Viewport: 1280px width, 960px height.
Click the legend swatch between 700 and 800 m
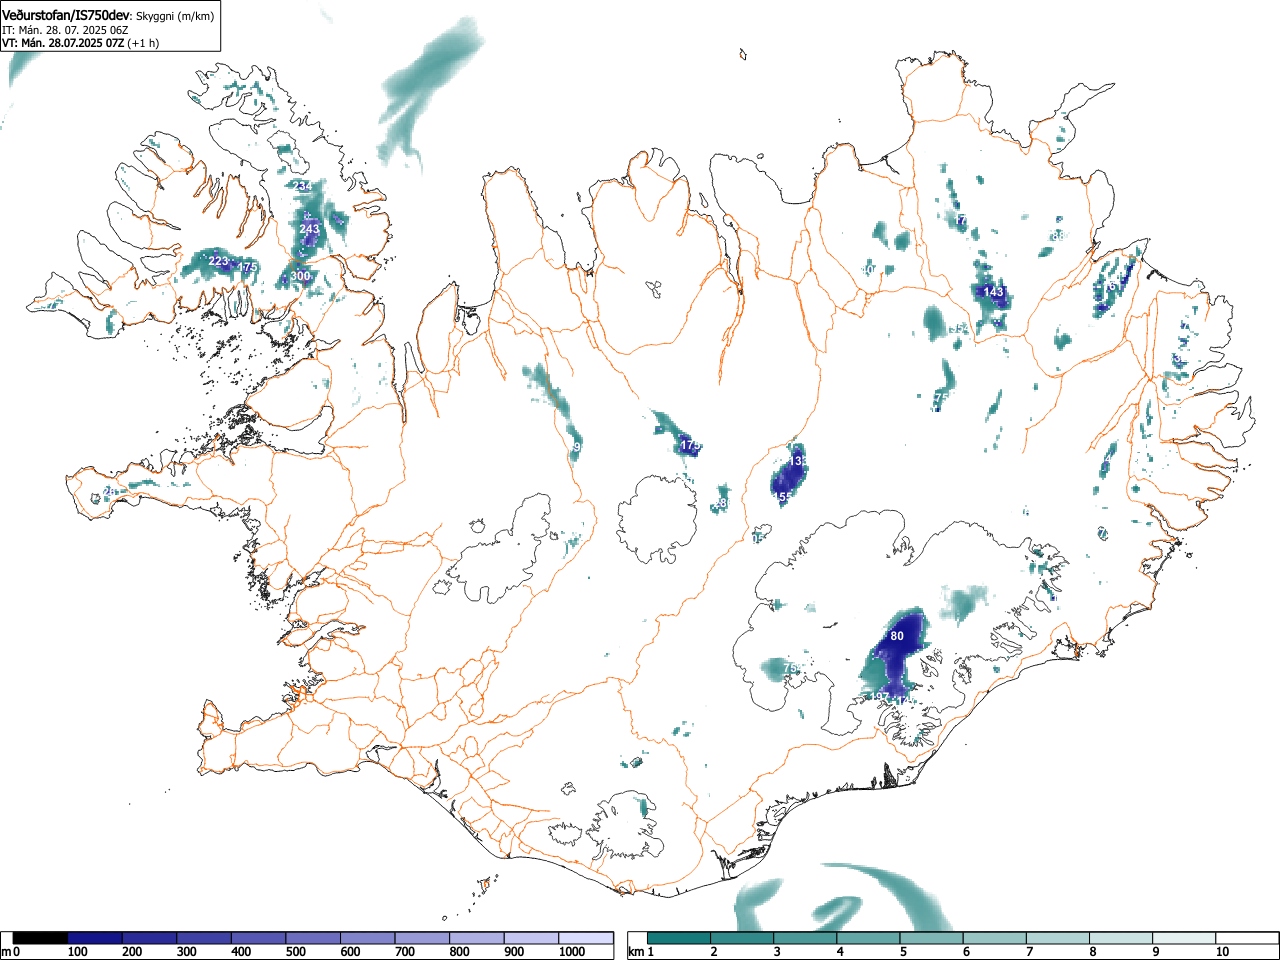[x=423, y=938]
